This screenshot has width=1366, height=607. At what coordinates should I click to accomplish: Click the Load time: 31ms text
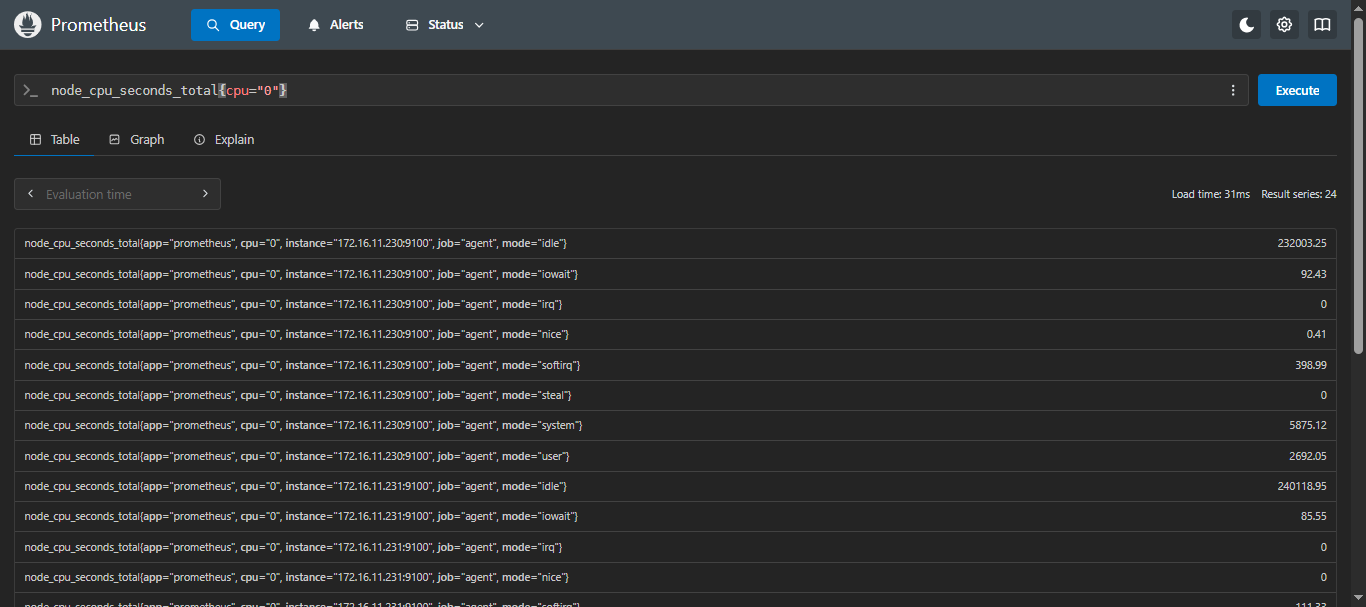click(x=1211, y=194)
